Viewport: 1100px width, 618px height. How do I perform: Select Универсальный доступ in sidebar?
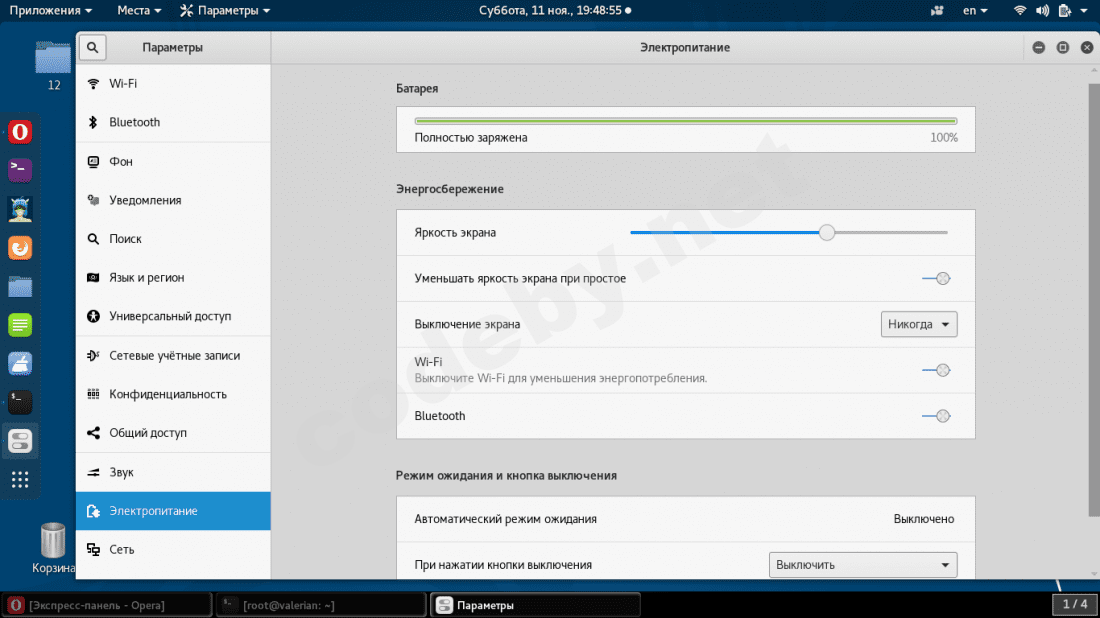click(x=173, y=316)
